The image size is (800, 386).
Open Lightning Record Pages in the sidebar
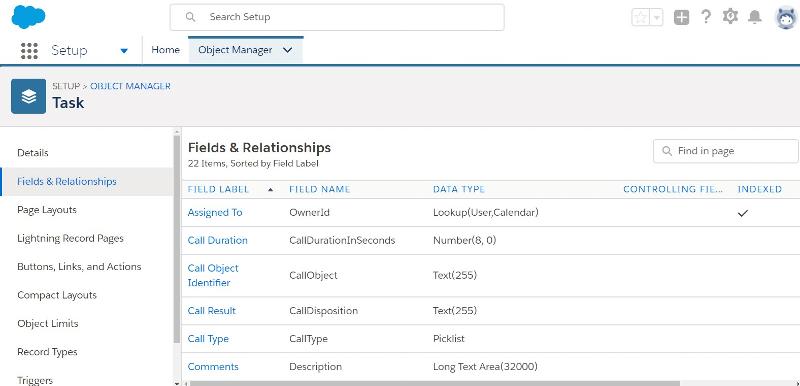pos(70,239)
